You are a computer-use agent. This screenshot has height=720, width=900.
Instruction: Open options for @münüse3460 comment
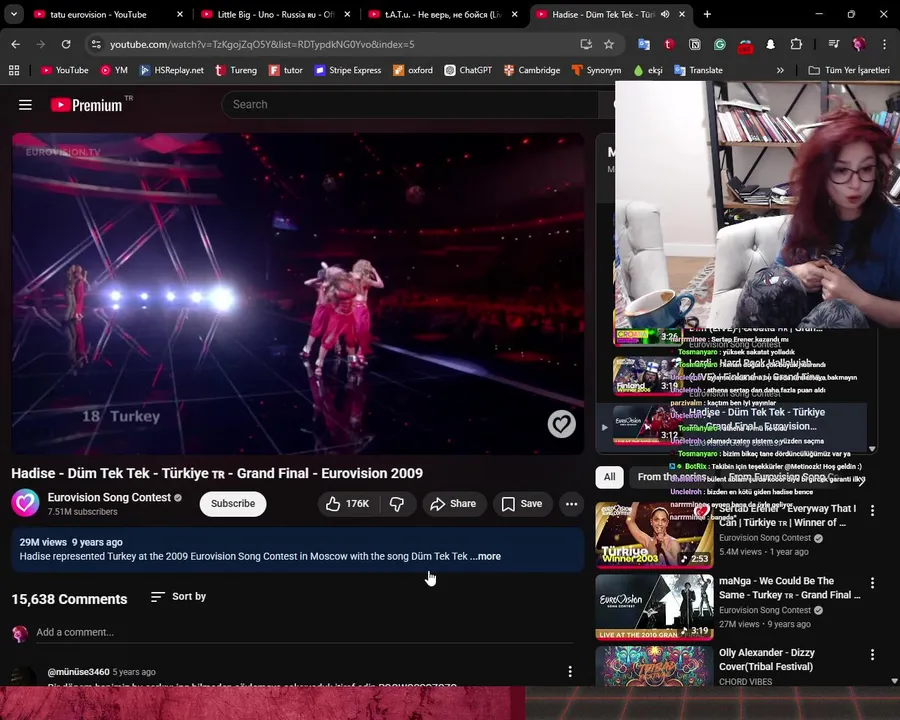click(570, 671)
